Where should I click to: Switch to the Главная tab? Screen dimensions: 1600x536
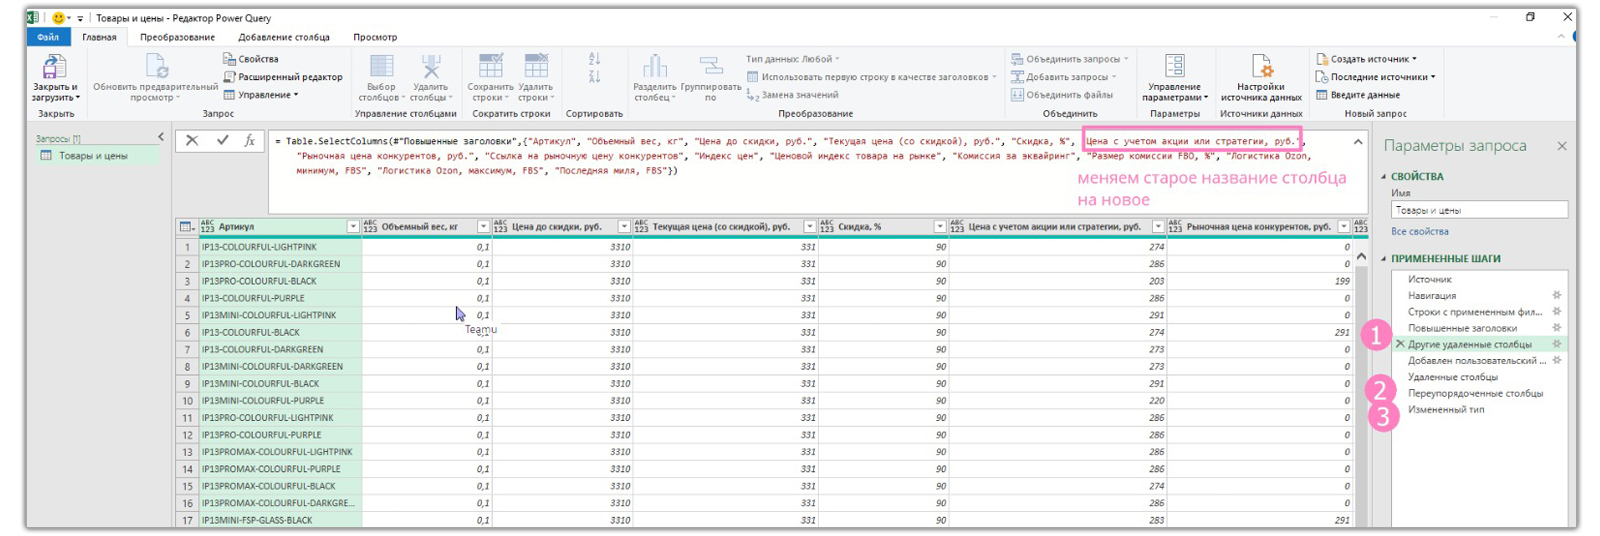coord(99,37)
